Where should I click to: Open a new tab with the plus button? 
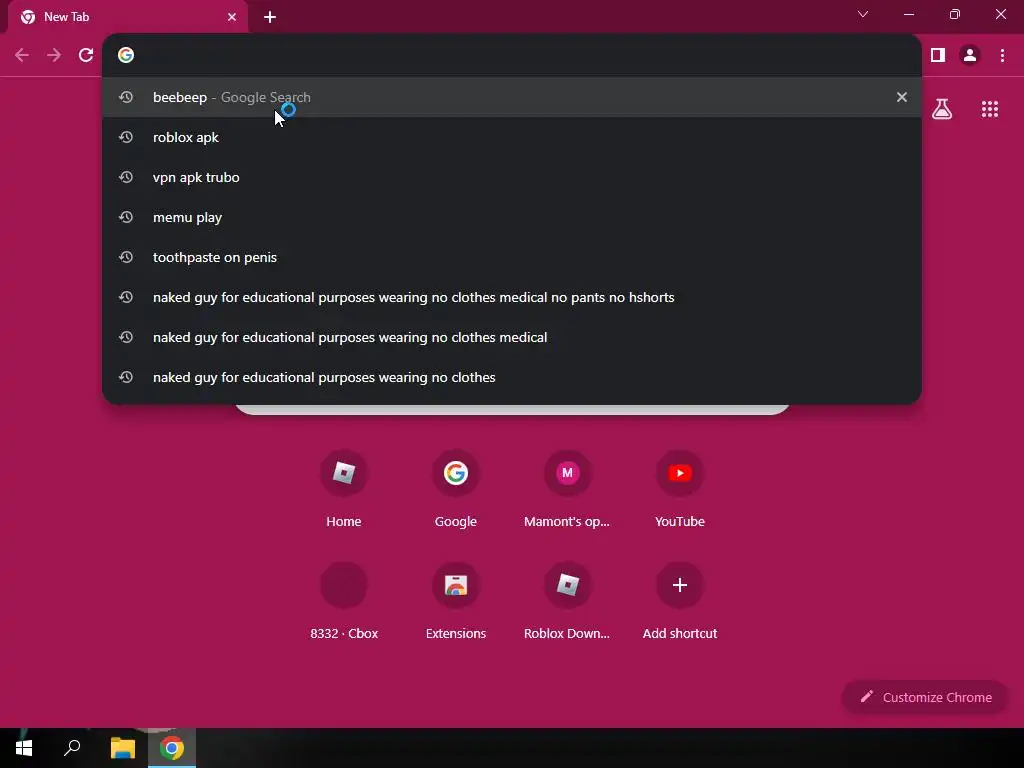[270, 17]
